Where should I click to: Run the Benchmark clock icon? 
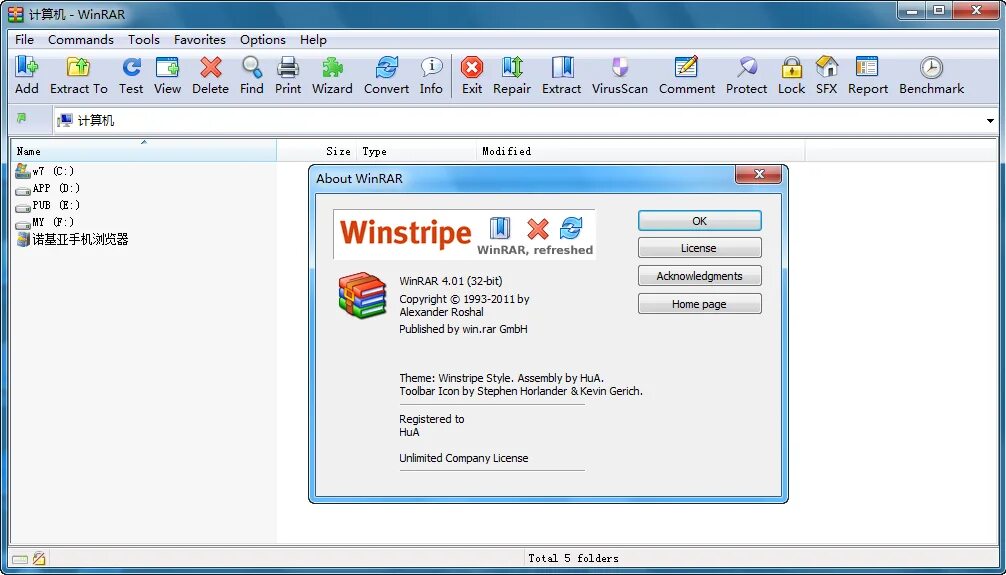click(931, 67)
